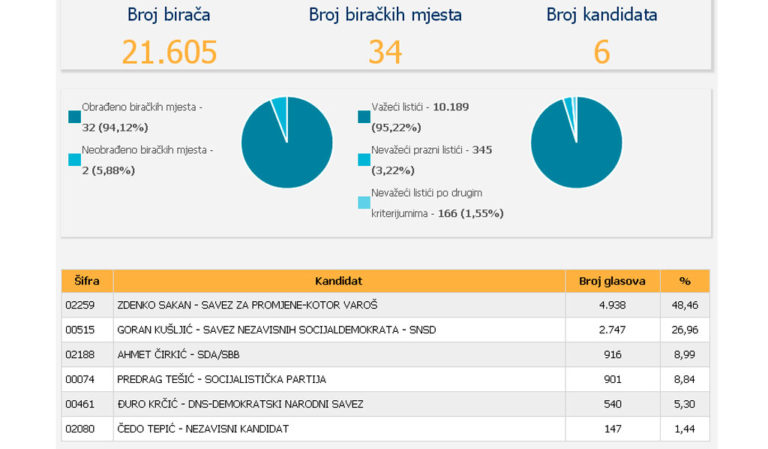Click percentage cell '26,96'
The height and width of the screenshot is (449, 768).
[x=685, y=330]
